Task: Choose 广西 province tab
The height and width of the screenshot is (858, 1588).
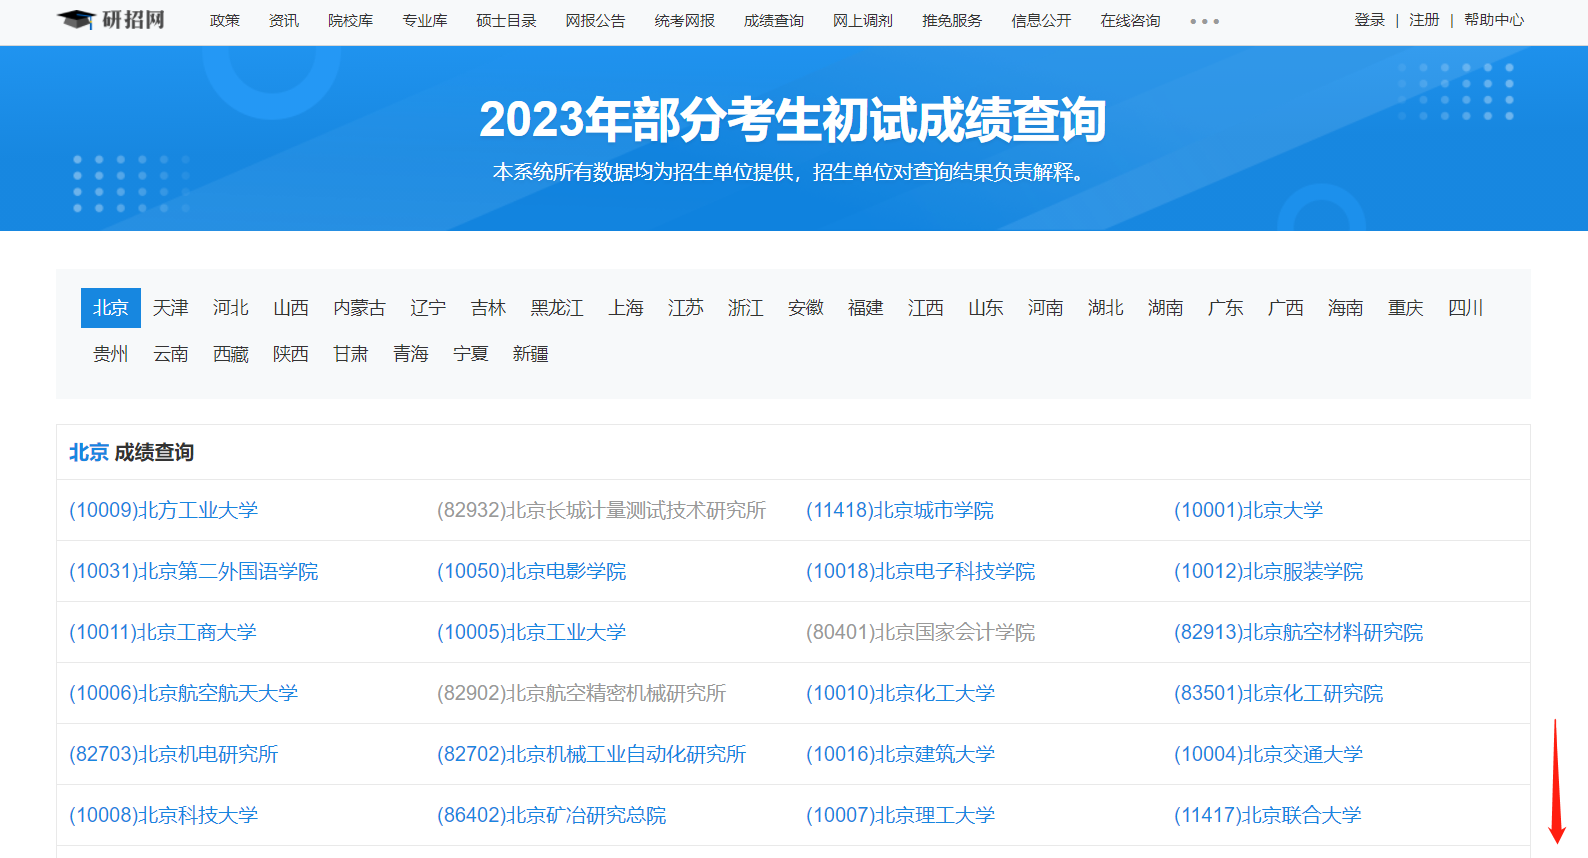Action: (1286, 308)
